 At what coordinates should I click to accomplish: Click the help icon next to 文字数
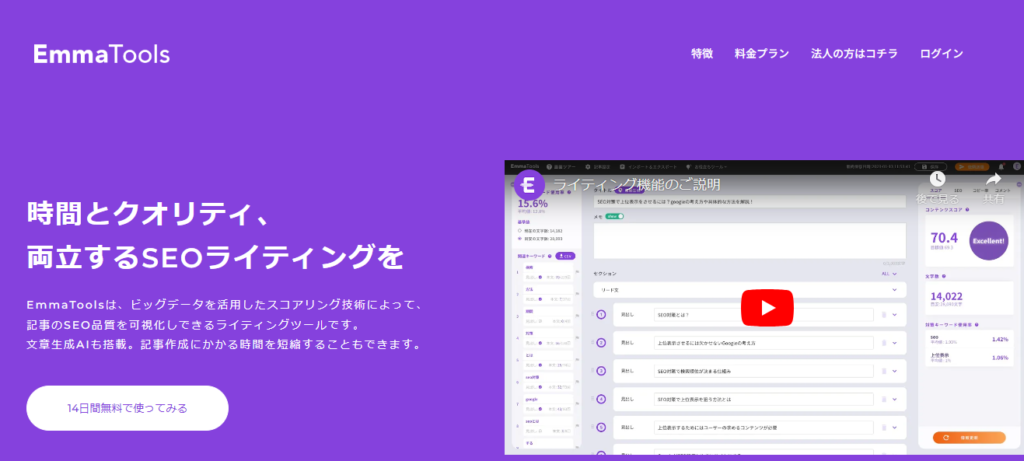tap(944, 276)
